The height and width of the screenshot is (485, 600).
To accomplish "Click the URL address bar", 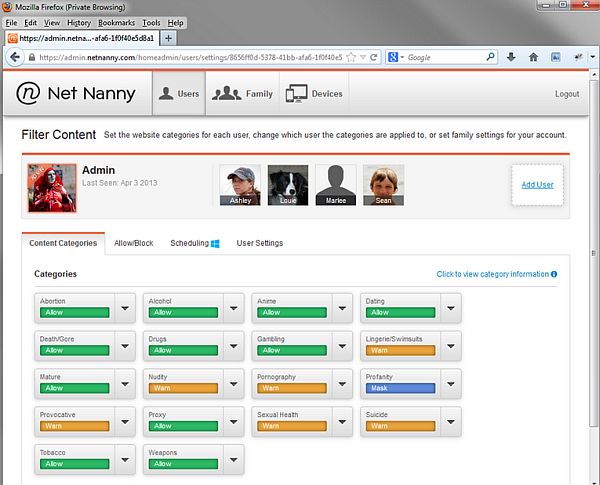I will (191, 57).
